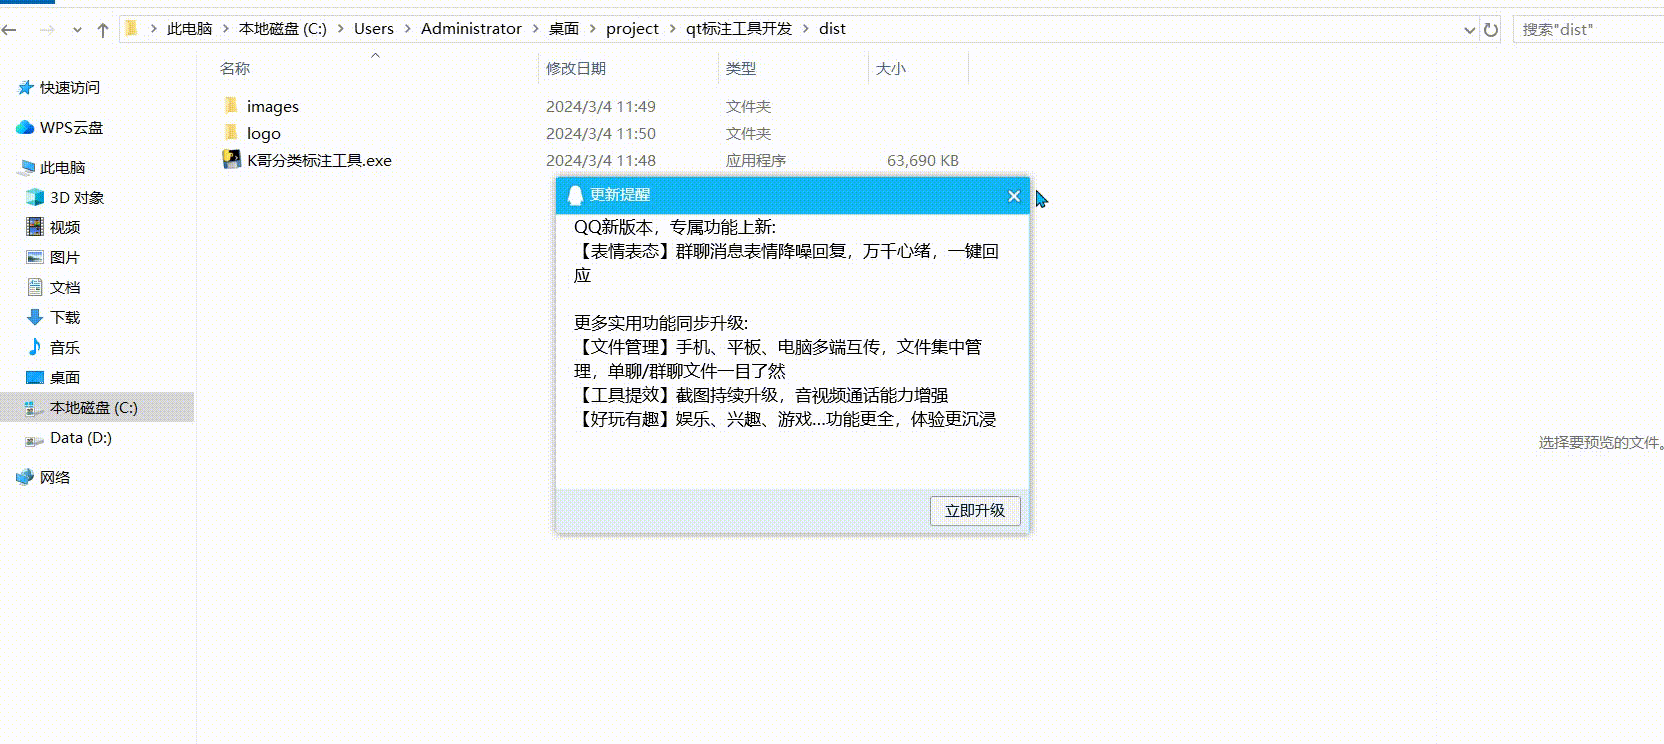Click the search "dist" box
The image size is (1664, 744).
1590,30
